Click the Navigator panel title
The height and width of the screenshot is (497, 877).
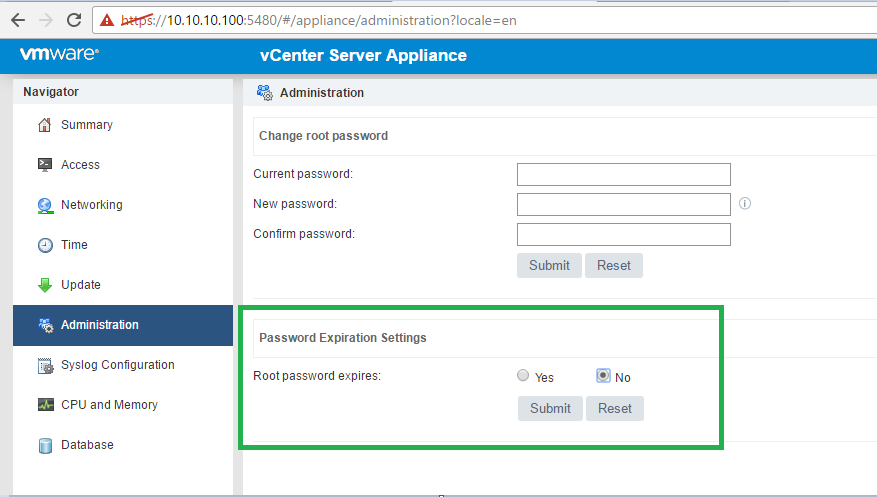(51, 92)
